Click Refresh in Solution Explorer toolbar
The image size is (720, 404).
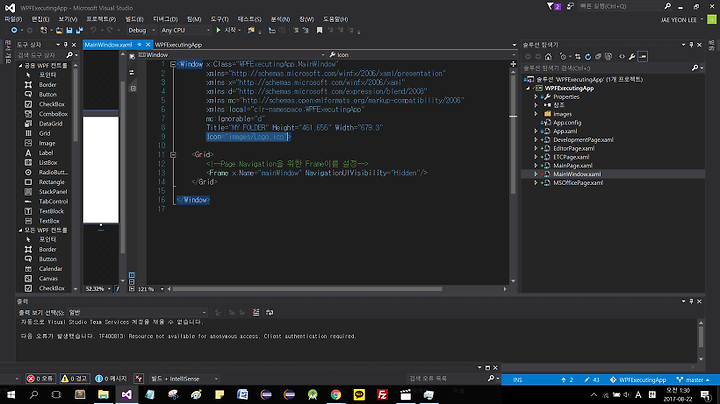(x=588, y=56)
